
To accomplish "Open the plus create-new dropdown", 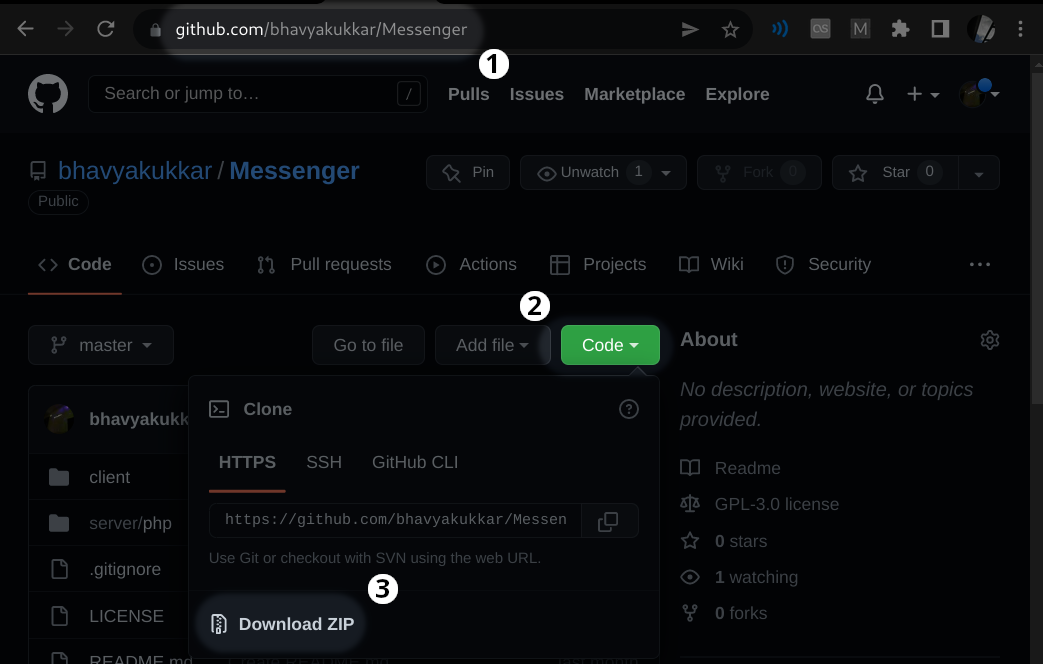I will click(x=923, y=94).
